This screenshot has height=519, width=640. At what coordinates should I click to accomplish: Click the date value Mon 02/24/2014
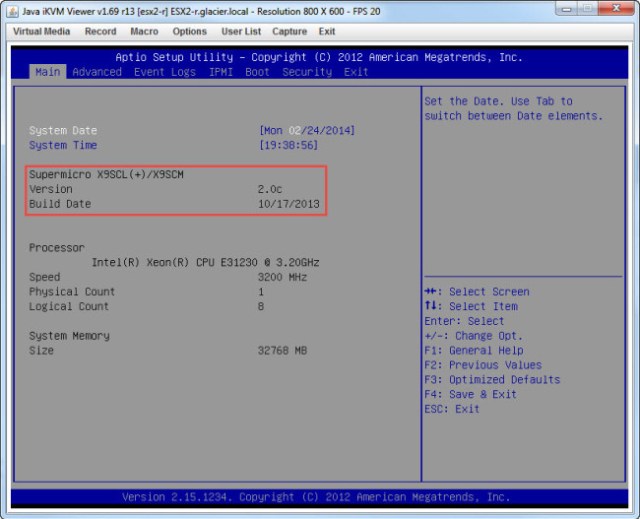307,131
